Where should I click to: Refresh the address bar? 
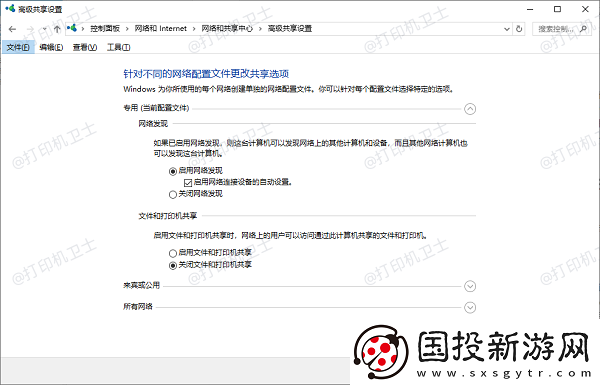[x=519, y=29]
